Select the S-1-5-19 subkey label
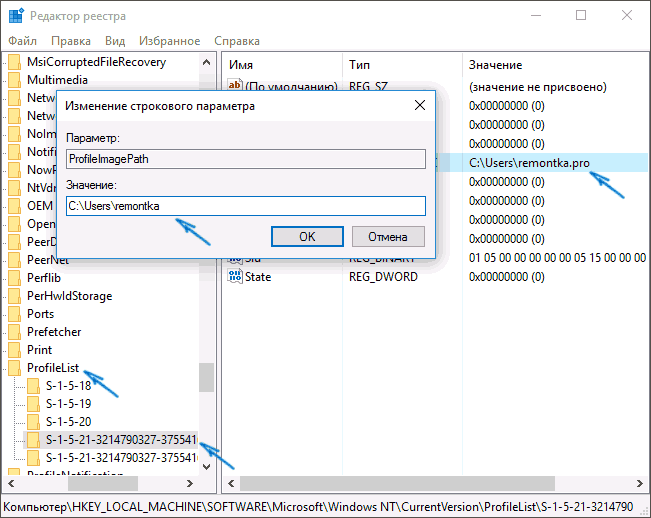Image resolution: width=651 pixels, height=518 pixels. coord(68,403)
